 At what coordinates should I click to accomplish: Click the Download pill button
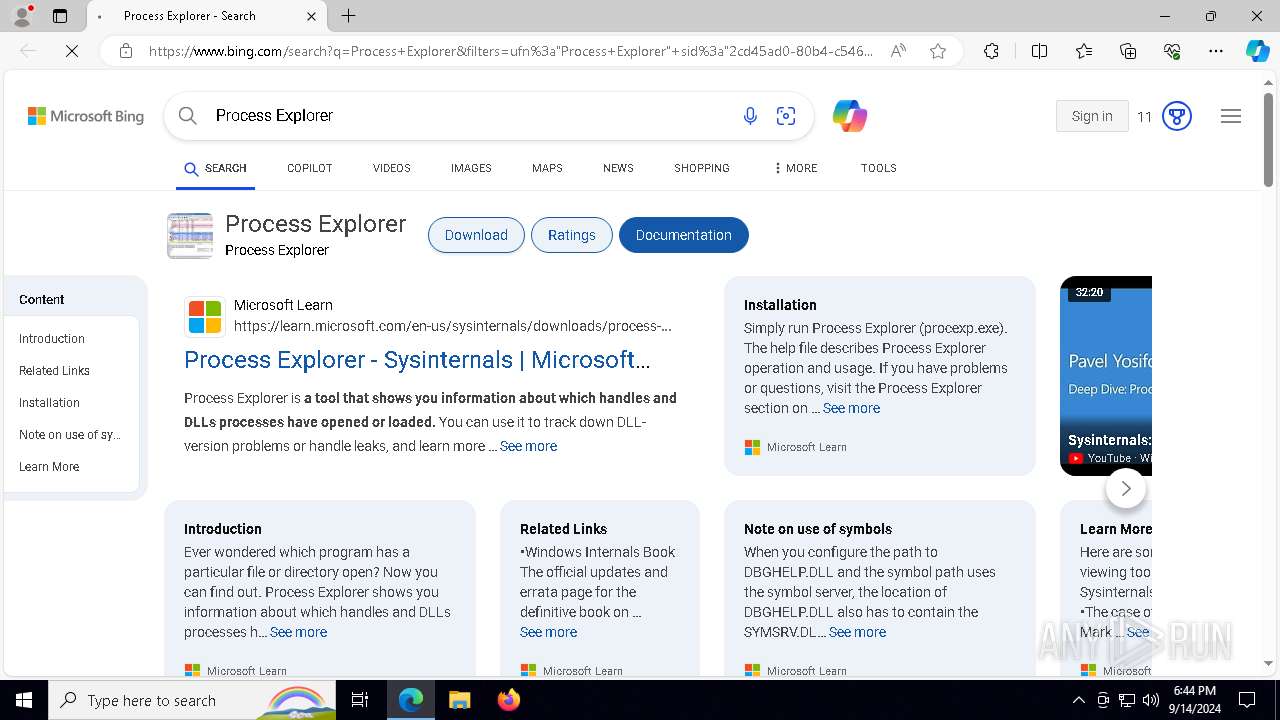click(476, 235)
